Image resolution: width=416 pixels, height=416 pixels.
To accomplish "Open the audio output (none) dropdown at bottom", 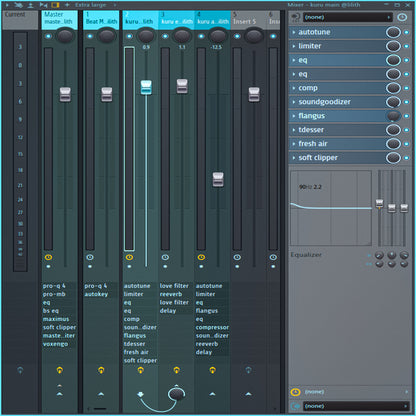I will pos(357,406).
